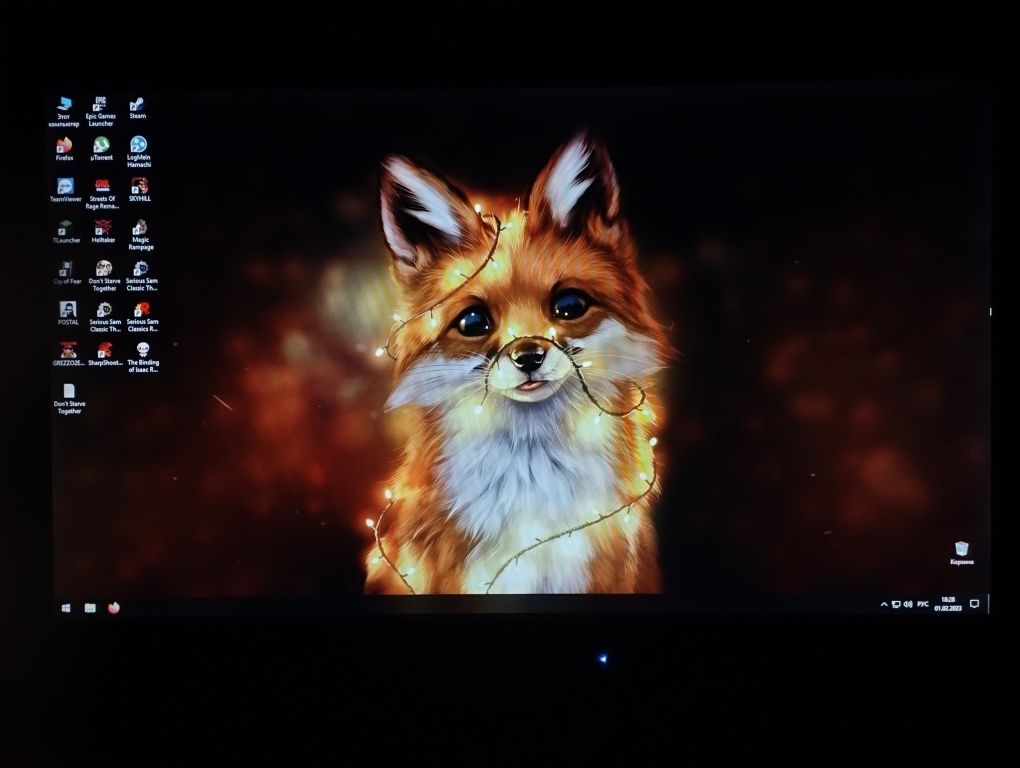The height and width of the screenshot is (768, 1020).
Task: Click the volume speaker tray icon
Action: [907, 605]
